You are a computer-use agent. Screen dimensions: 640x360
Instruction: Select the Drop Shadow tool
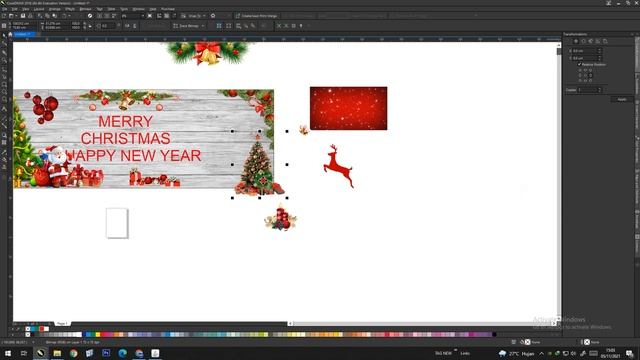tap(4, 135)
